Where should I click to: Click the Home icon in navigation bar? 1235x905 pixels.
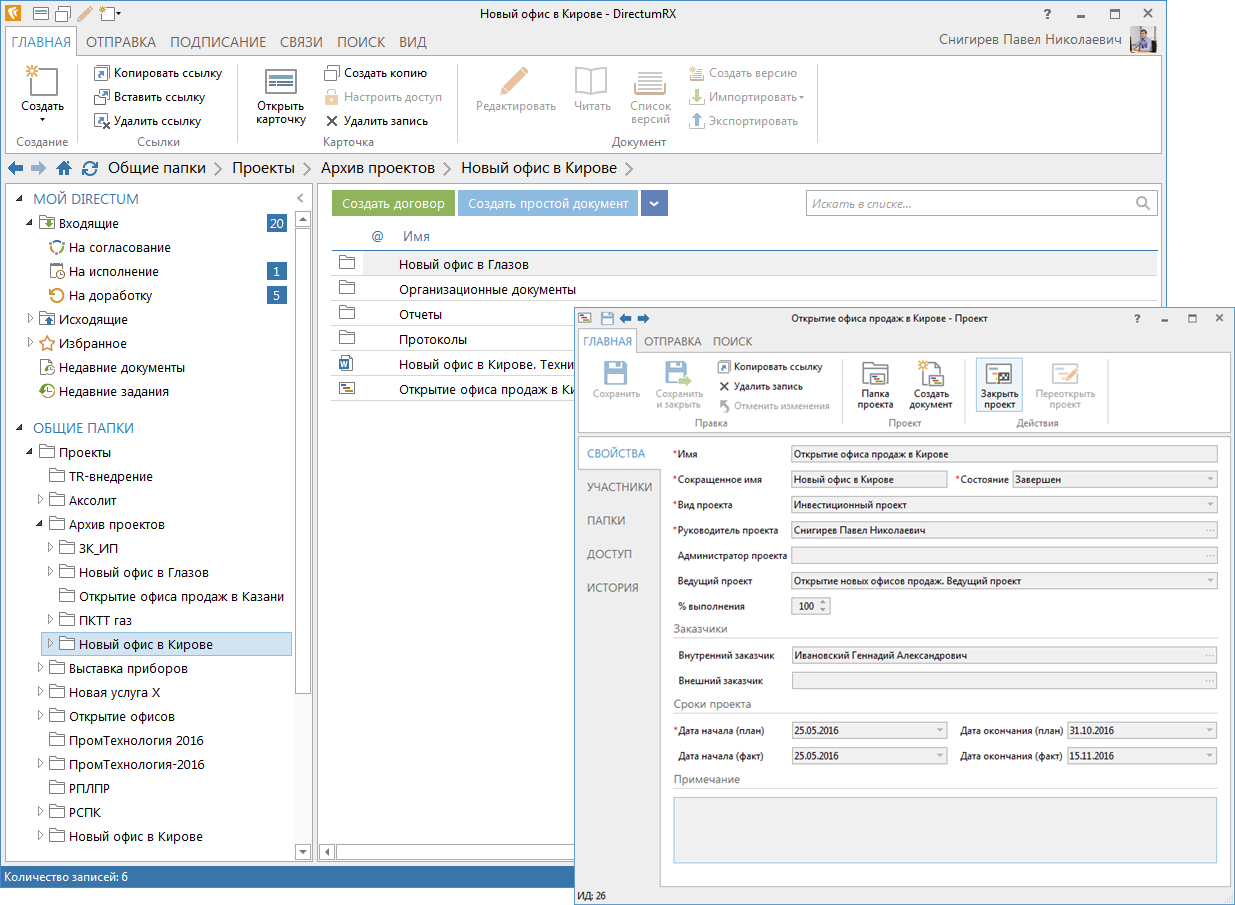tap(64, 168)
